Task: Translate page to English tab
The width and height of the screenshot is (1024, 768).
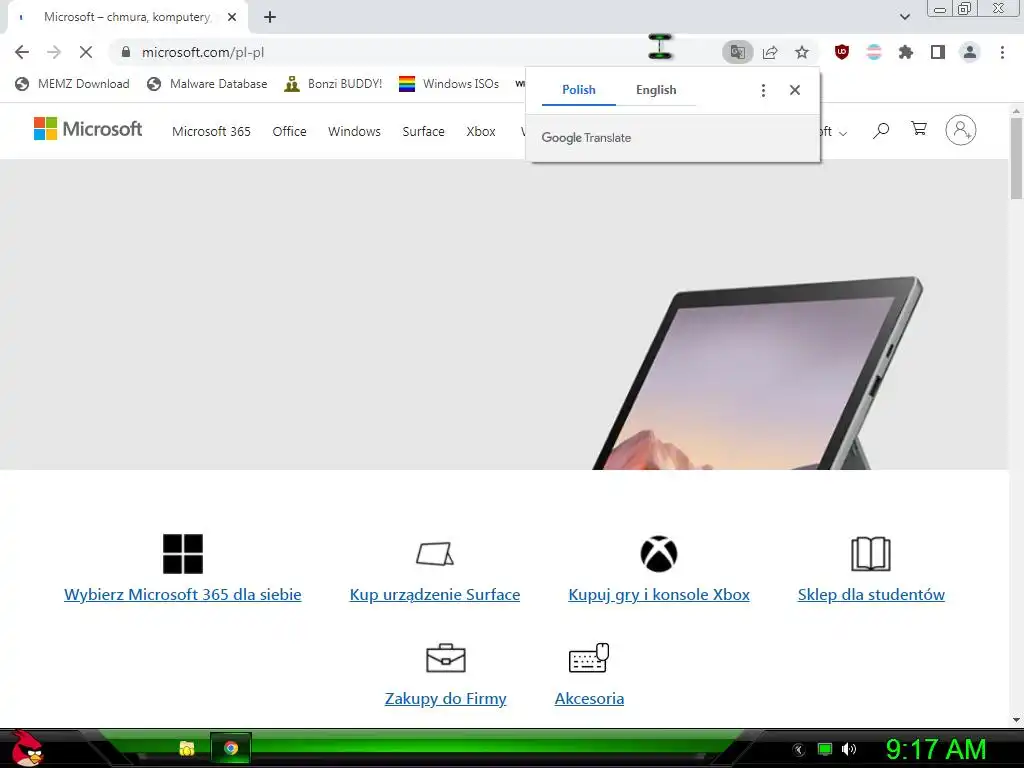Action: [656, 90]
